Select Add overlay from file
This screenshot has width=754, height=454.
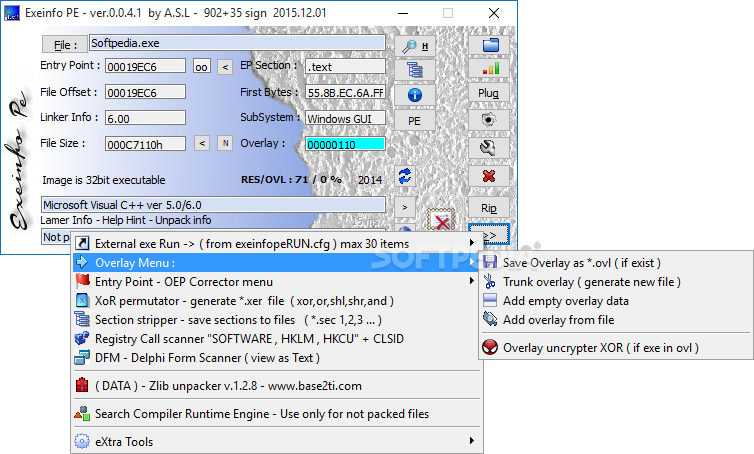[x=616, y=320]
